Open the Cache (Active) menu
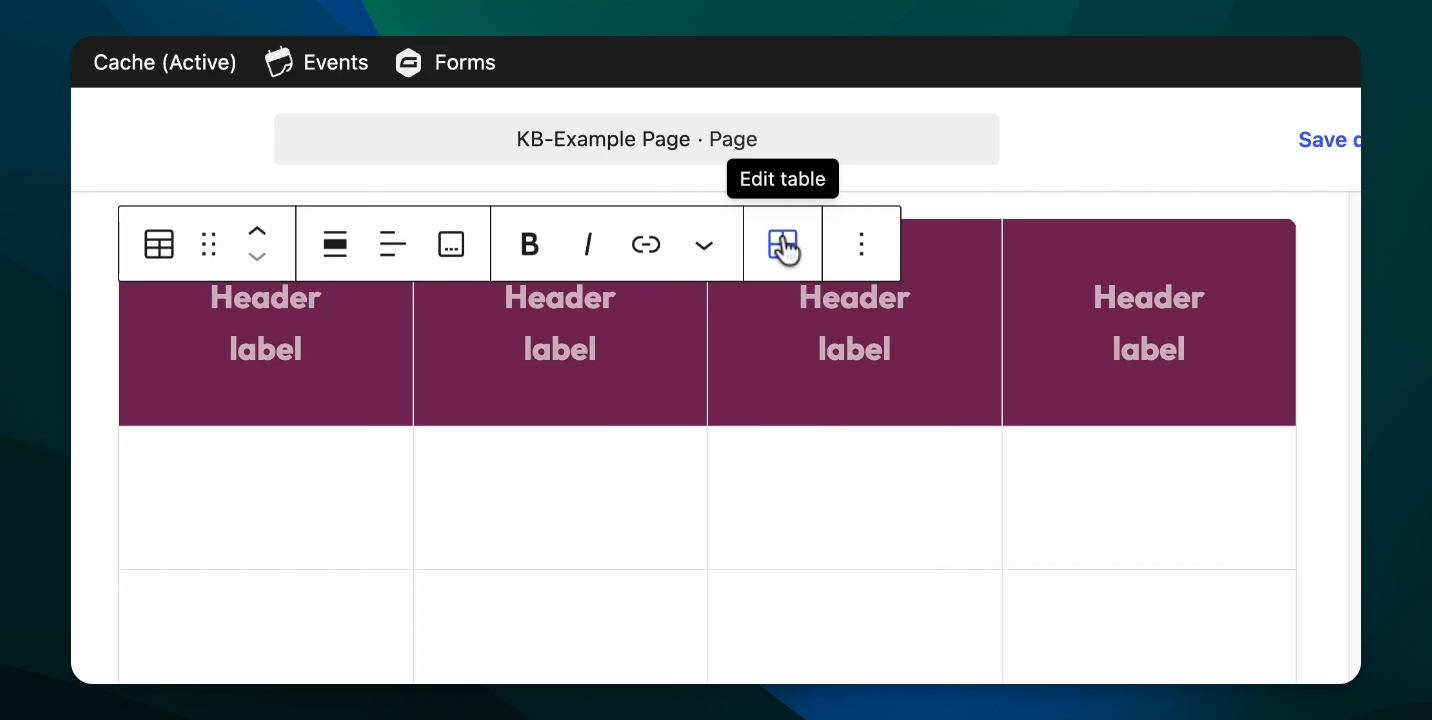The image size is (1432, 720). tap(165, 62)
